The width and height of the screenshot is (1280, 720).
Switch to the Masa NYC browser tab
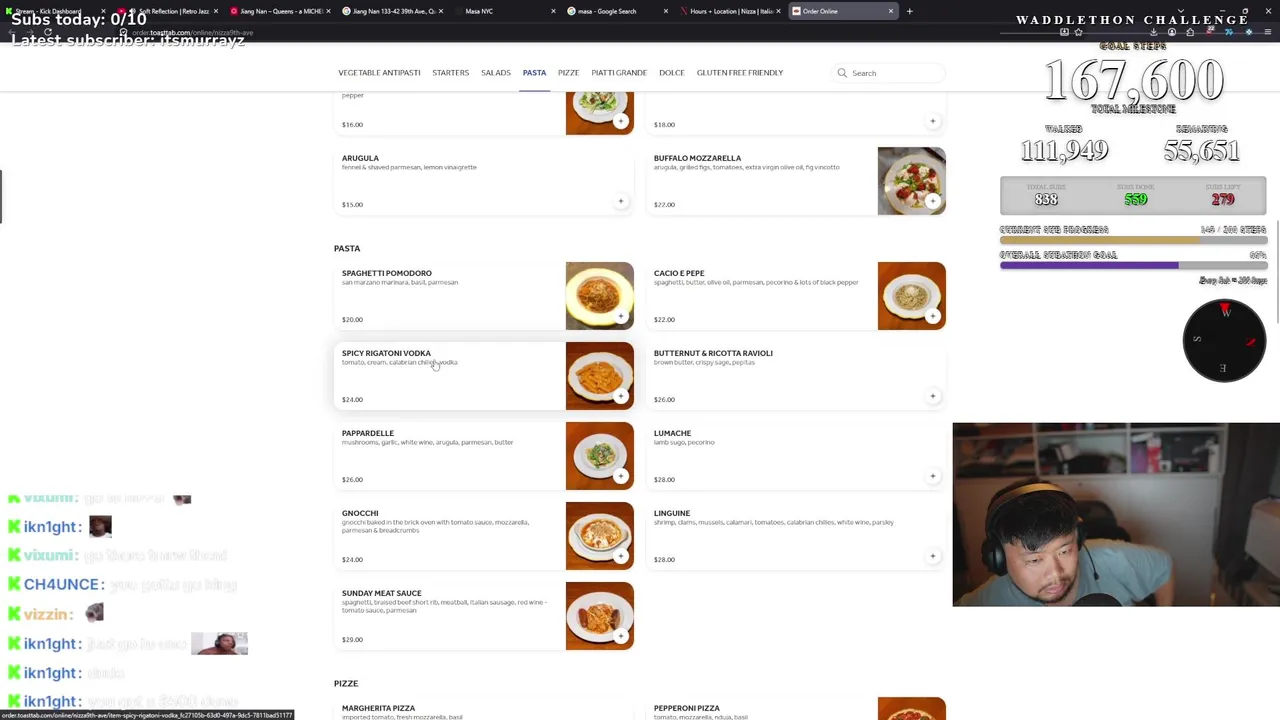click(504, 11)
